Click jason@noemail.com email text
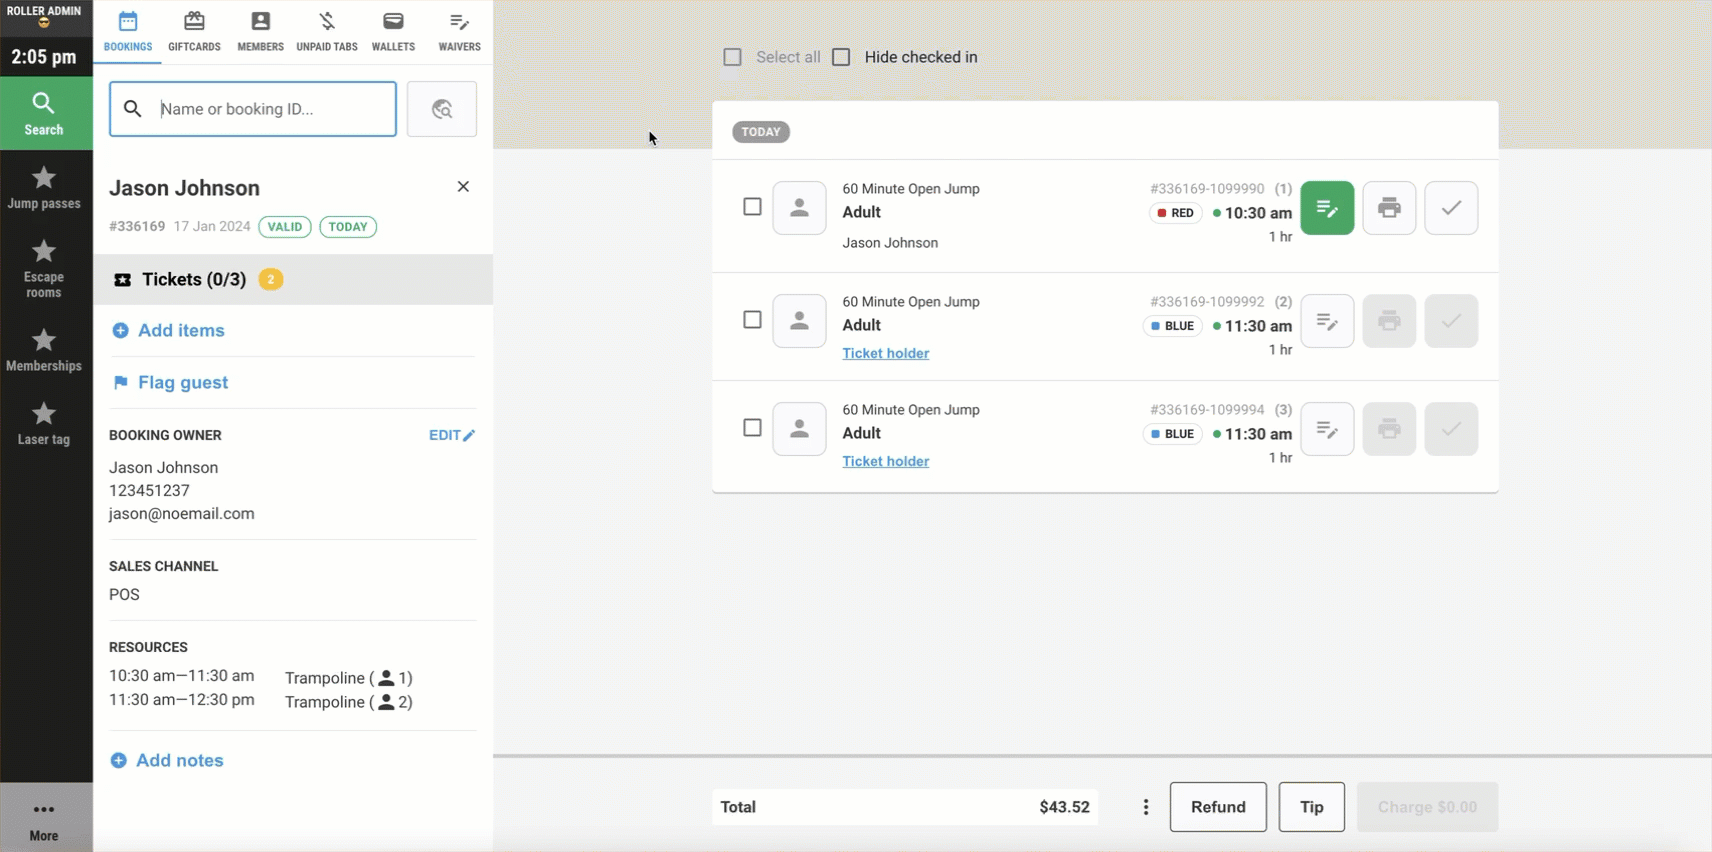Image resolution: width=1712 pixels, height=852 pixels. tap(182, 514)
